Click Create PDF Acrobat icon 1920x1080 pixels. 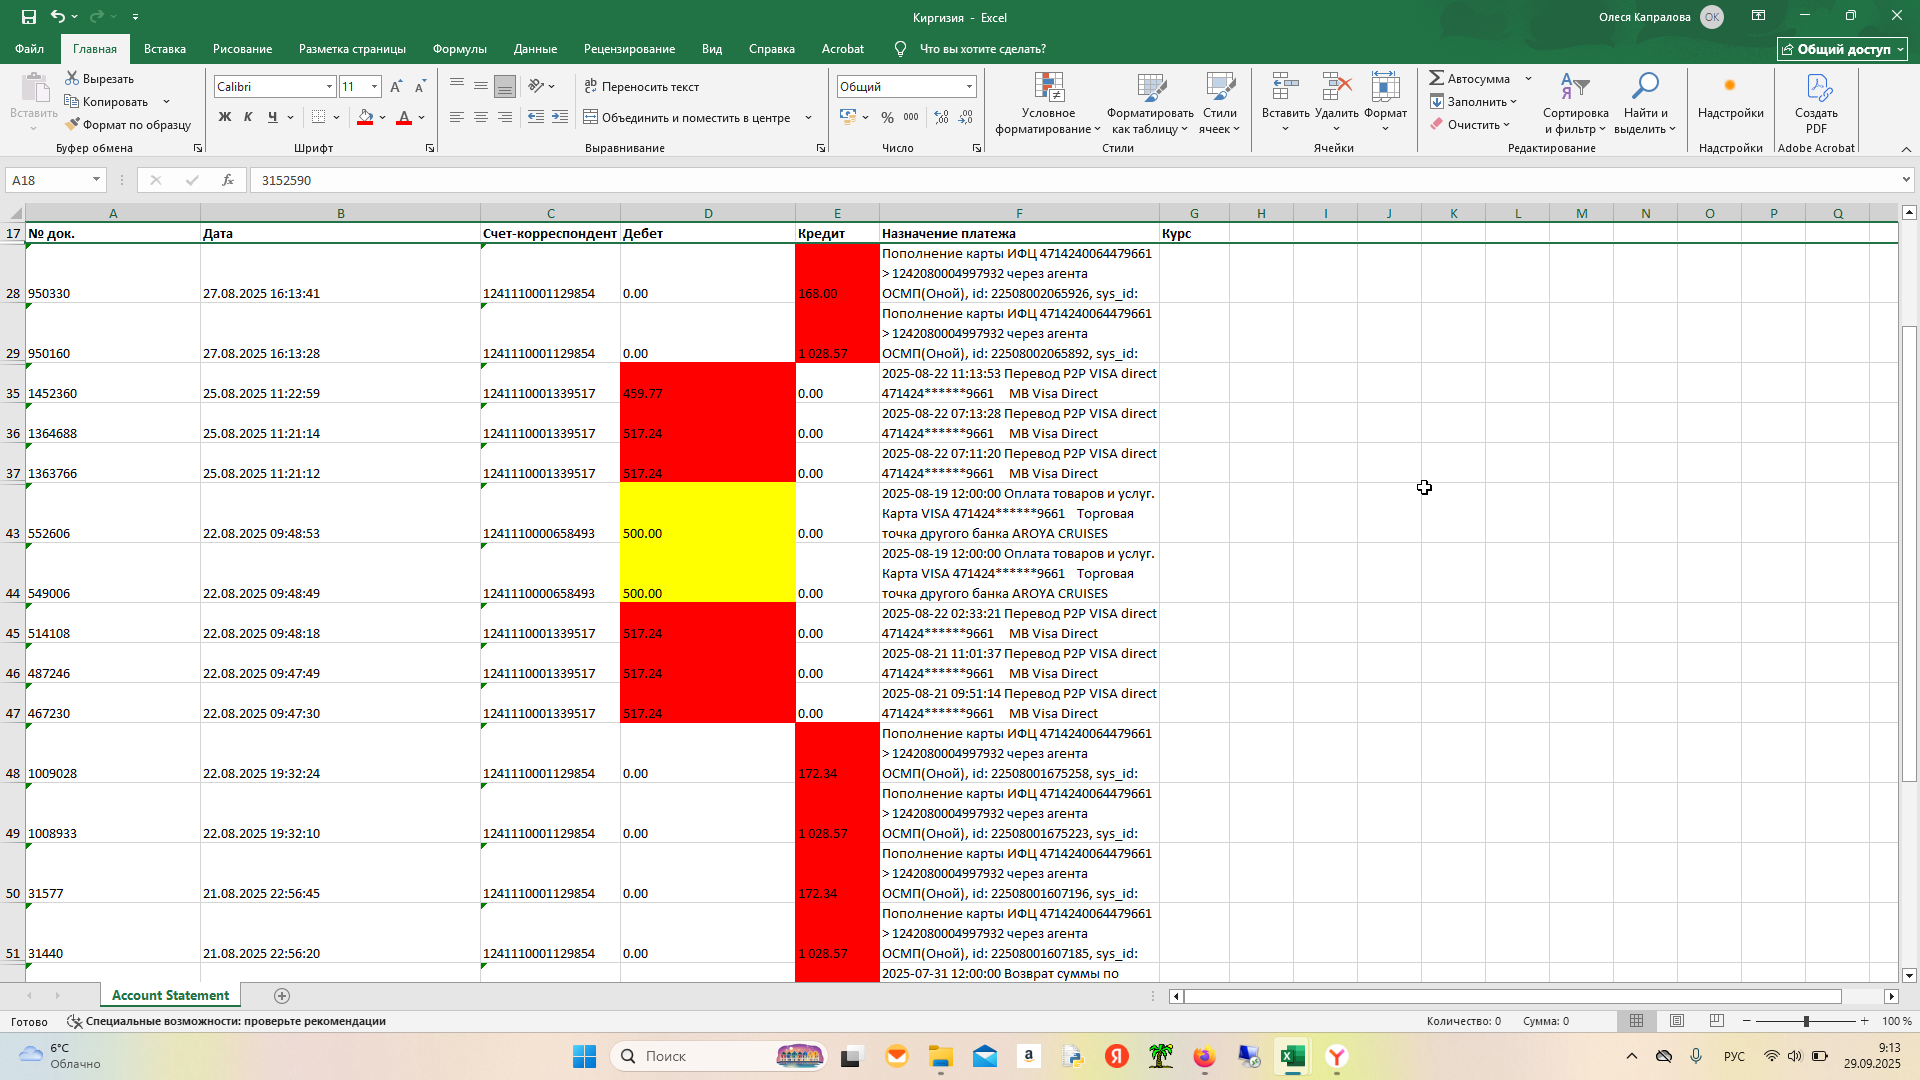(1816, 88)
